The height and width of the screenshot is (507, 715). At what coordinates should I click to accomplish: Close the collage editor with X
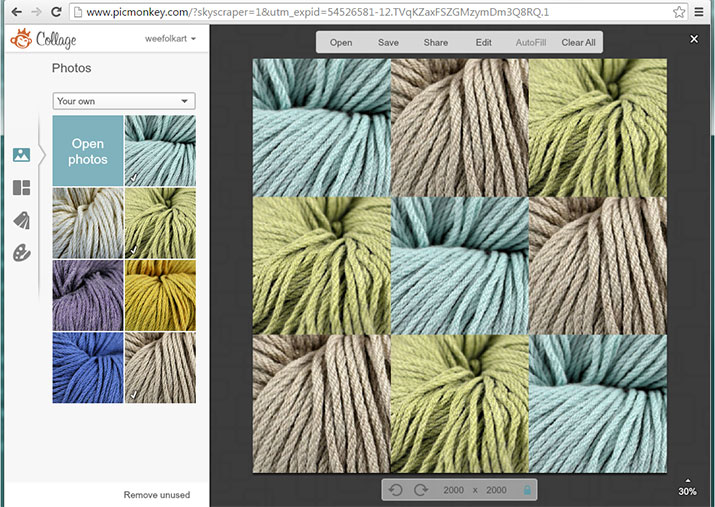(694, 39)
